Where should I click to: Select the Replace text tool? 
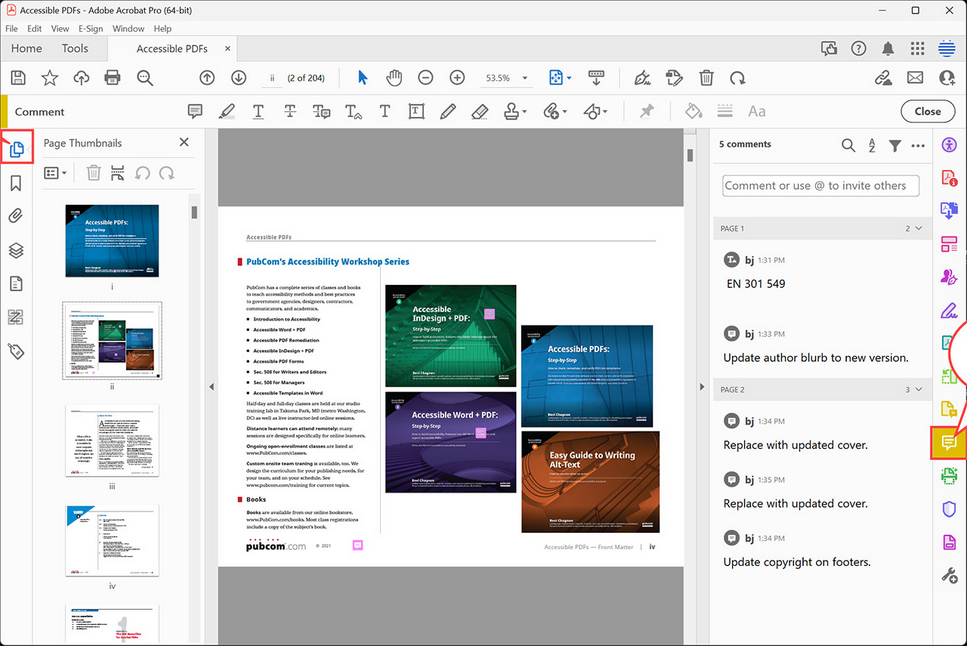coord(321,111)
